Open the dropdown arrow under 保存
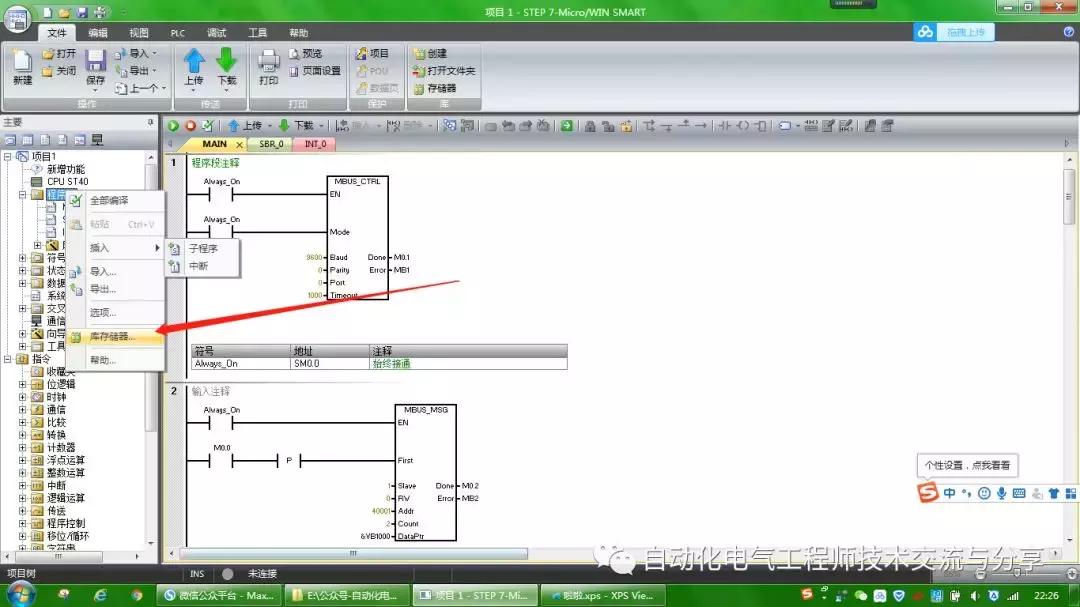 click(x=95, y=90)
